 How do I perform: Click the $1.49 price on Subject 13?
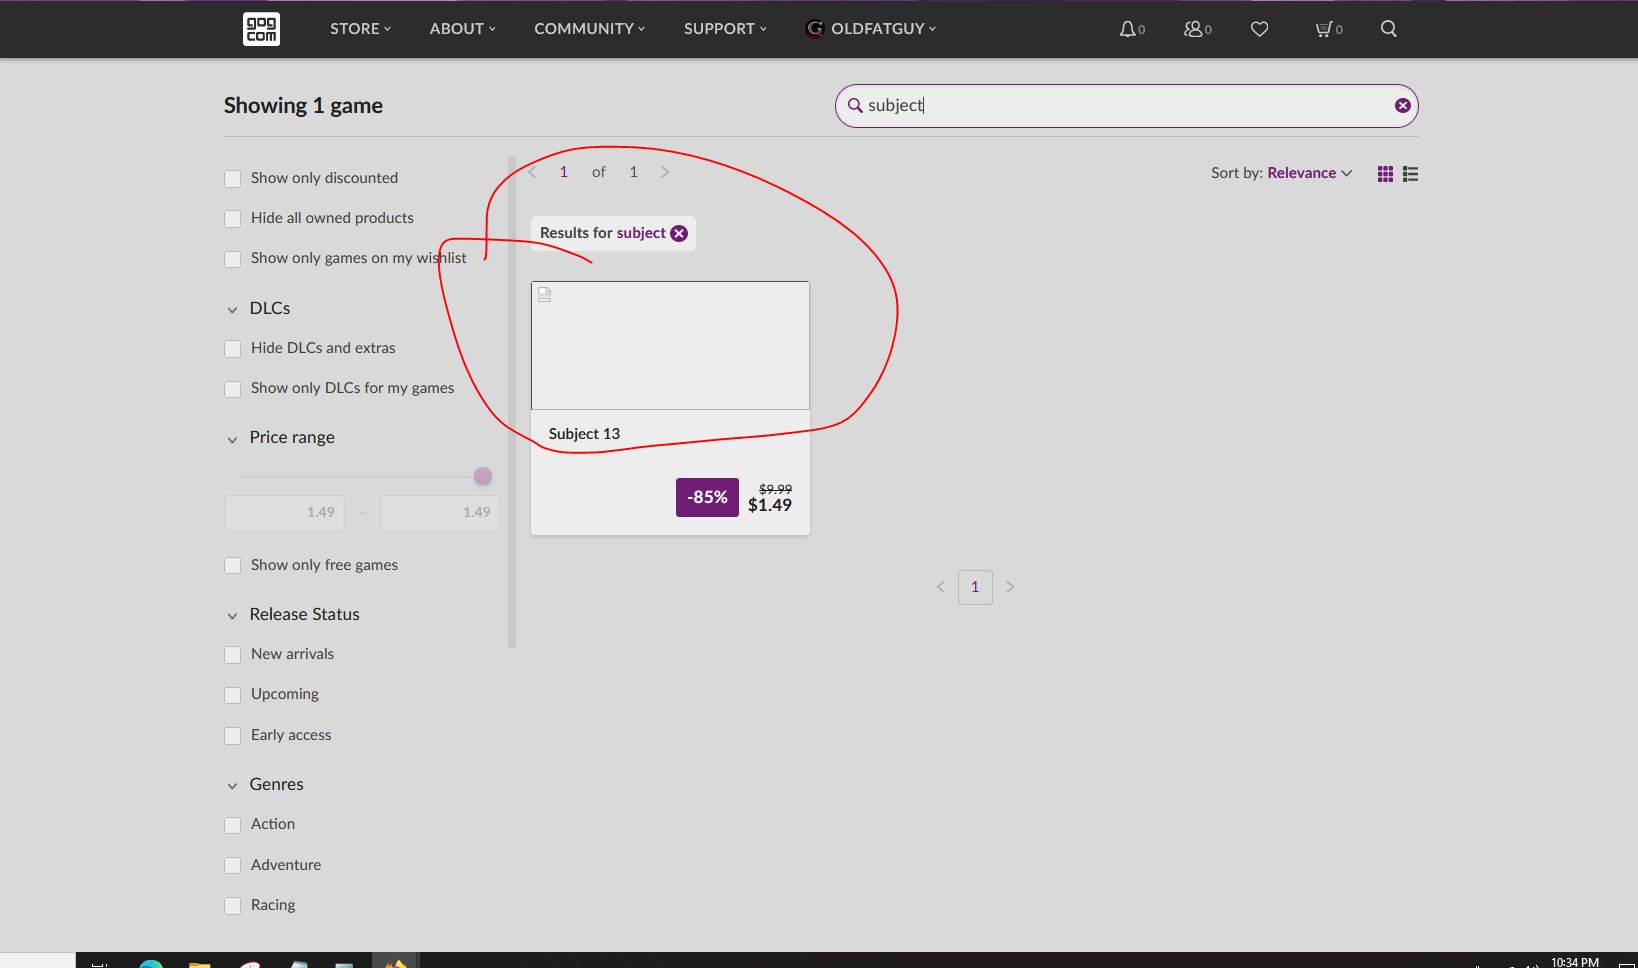pos(770,505)
